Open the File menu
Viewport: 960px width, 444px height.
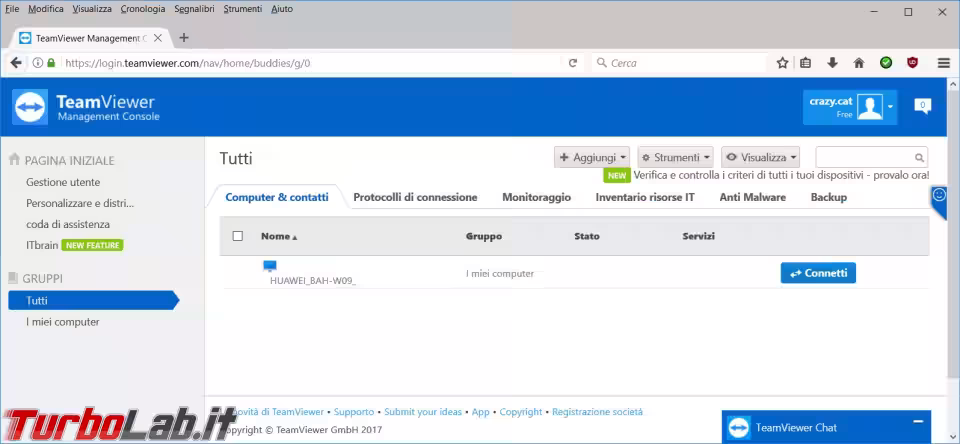12,9
